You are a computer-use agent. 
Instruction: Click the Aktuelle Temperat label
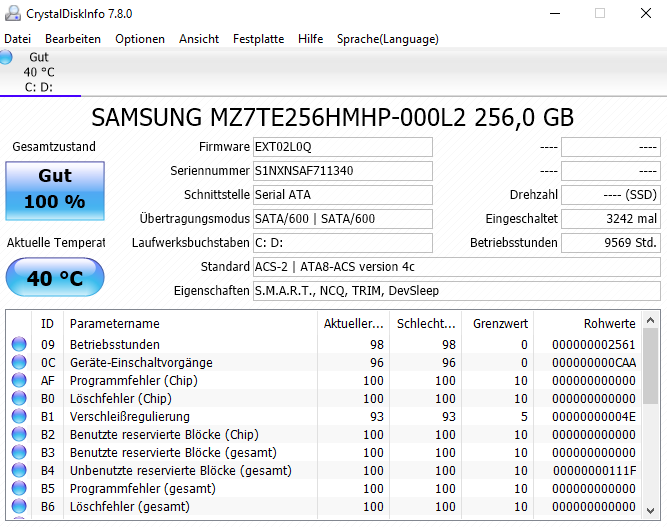(56, 242)
